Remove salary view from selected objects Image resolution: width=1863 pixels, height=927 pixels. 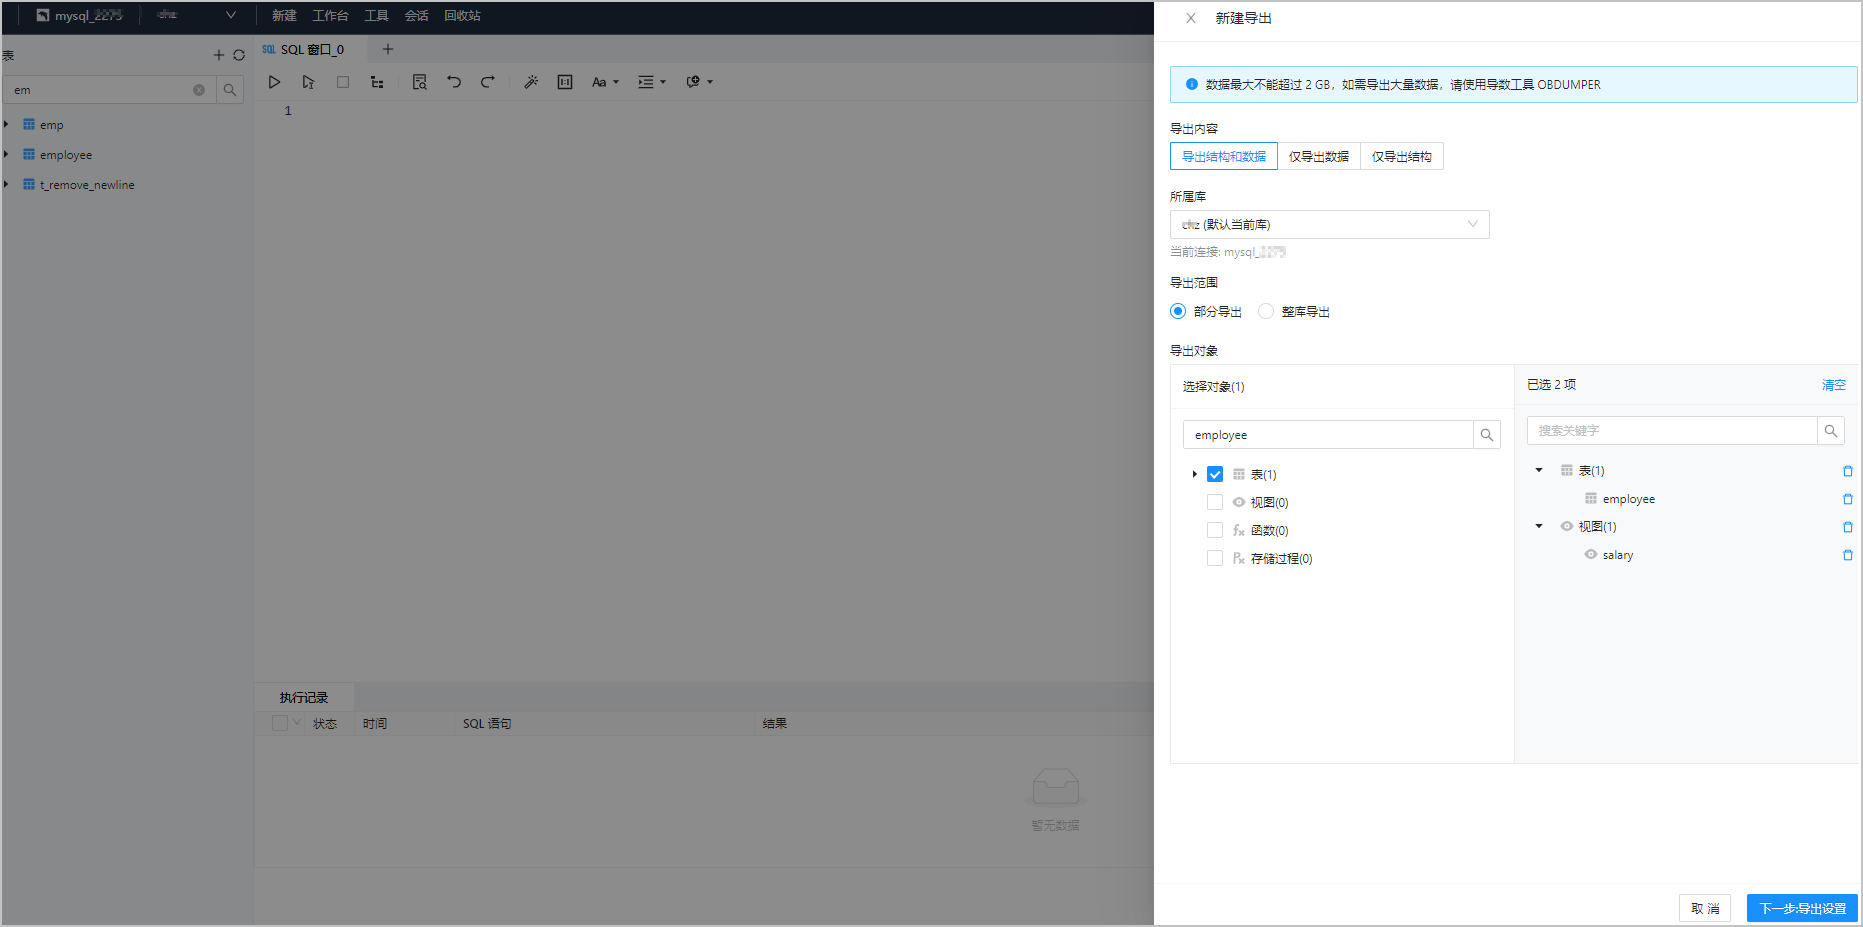(x=1848, y=555)
